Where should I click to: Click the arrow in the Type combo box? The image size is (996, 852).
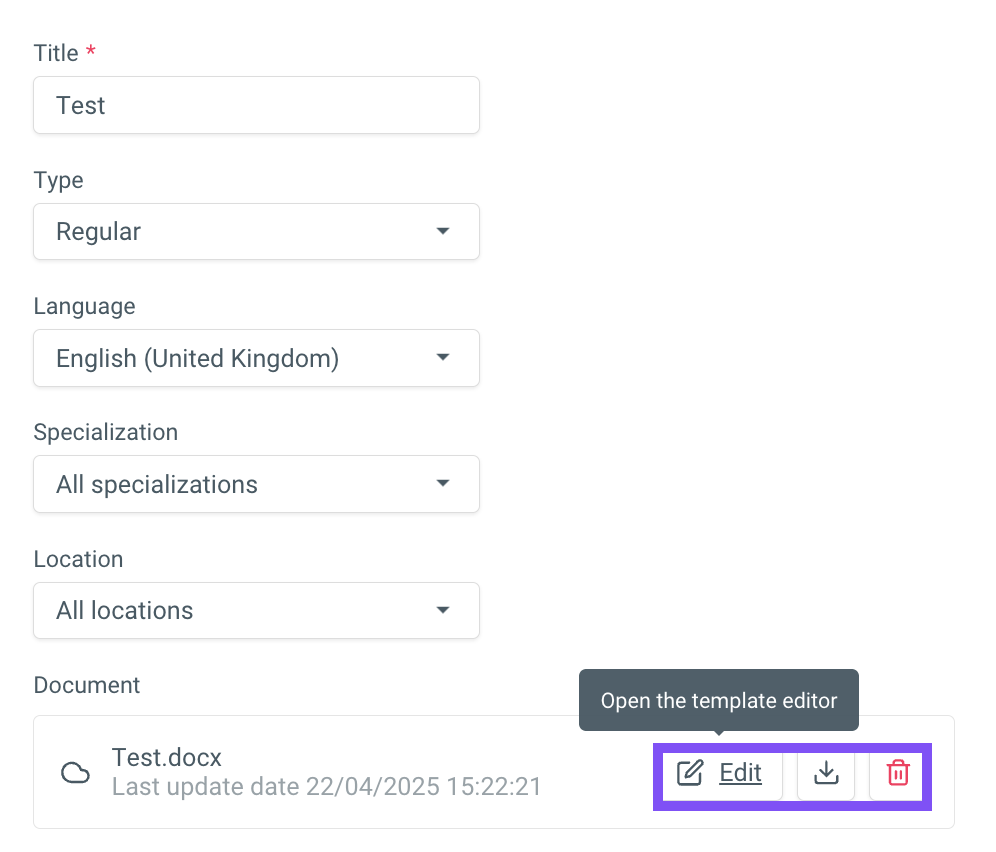(x=443, y=231)
